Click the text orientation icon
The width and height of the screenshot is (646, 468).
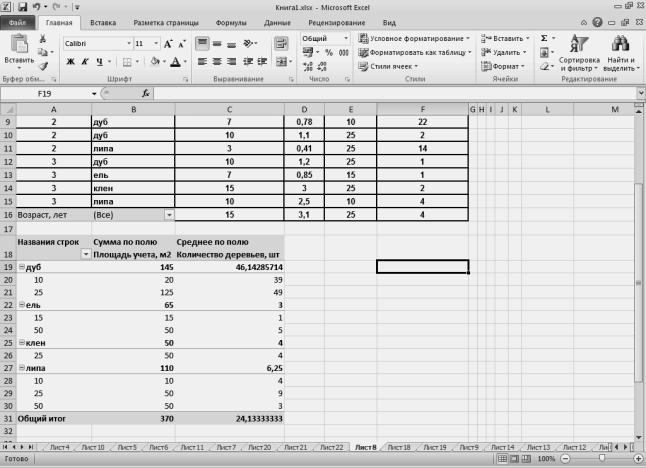click(248, 43)
